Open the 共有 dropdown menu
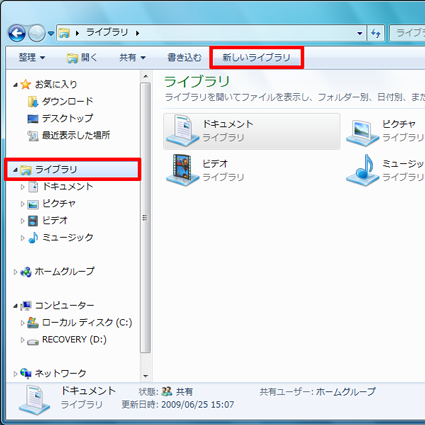This screenshot has height=425, width=425. pyautogui.click(x=132, y=58)
